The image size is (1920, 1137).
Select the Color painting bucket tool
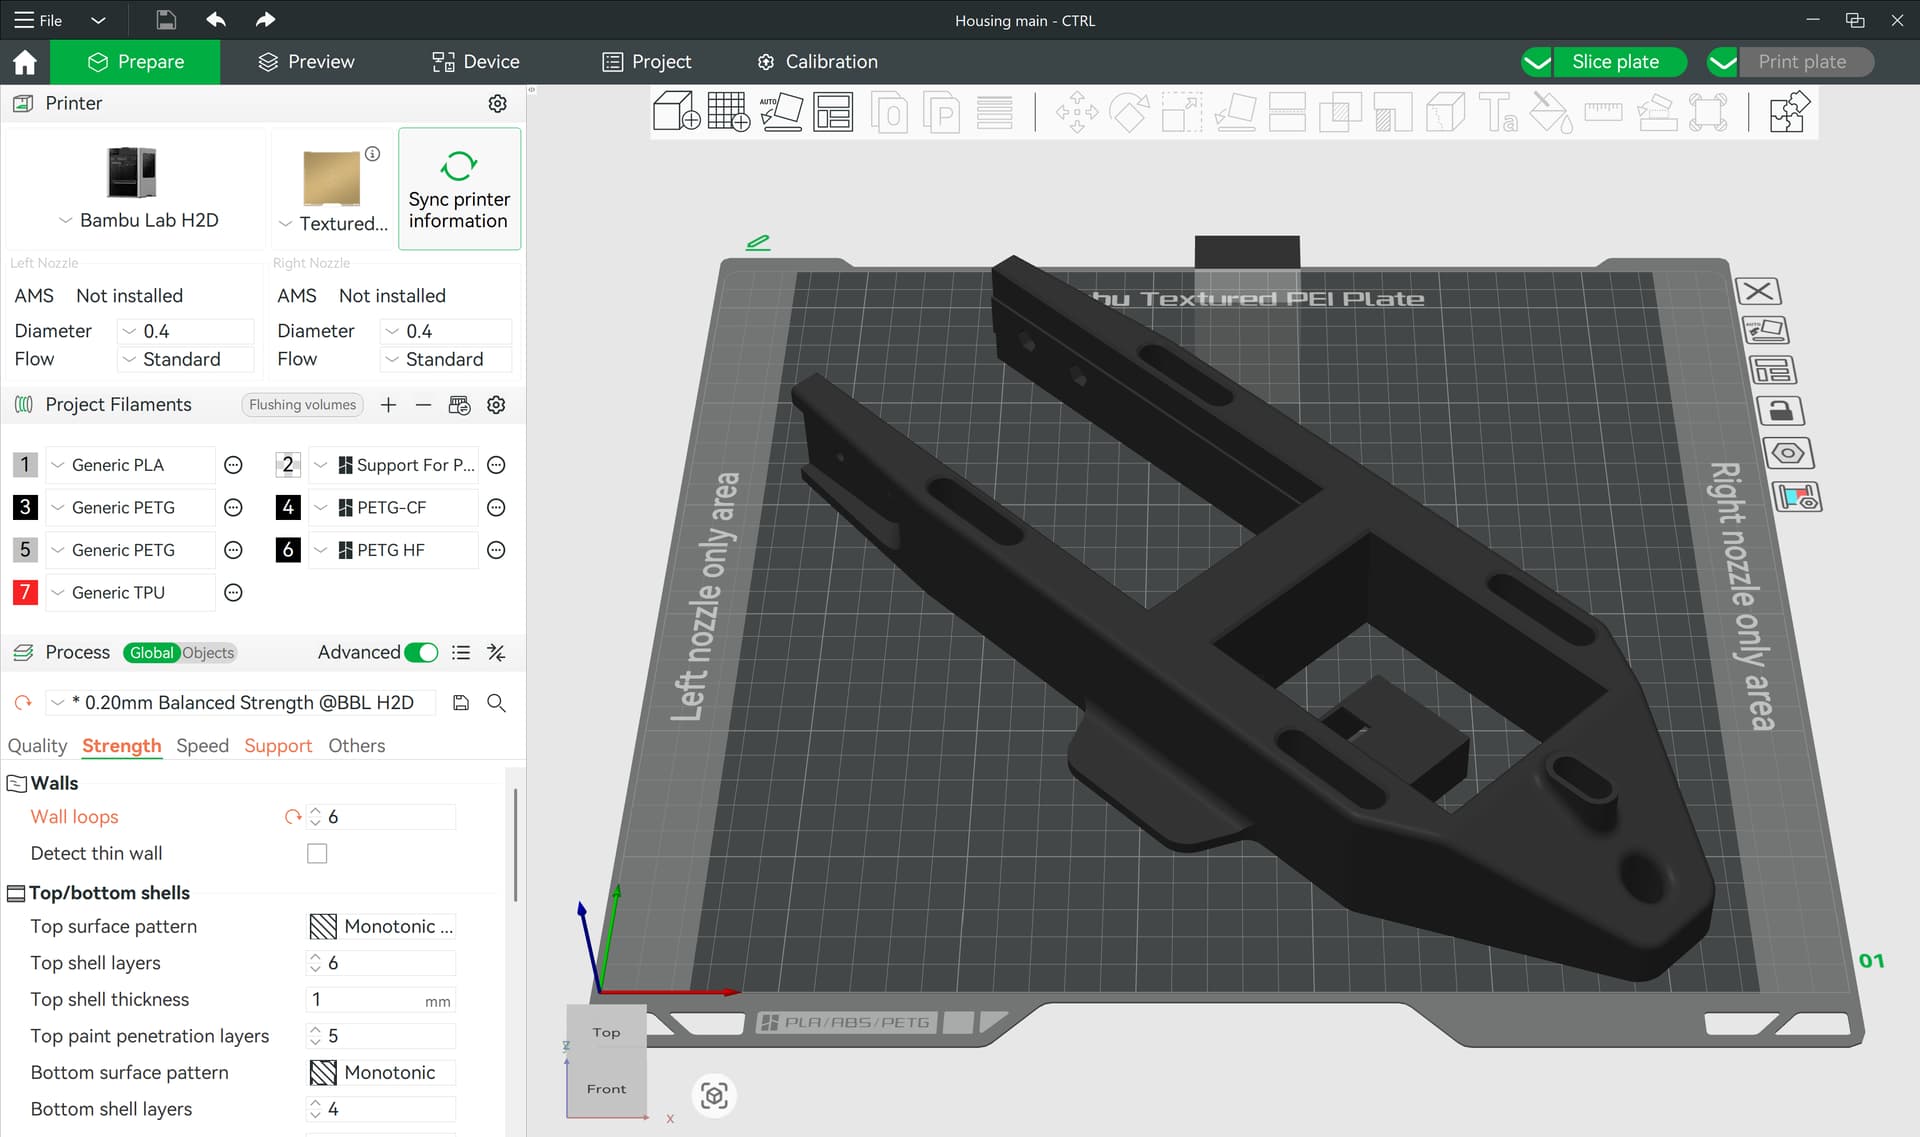(x=1551, y=112)
